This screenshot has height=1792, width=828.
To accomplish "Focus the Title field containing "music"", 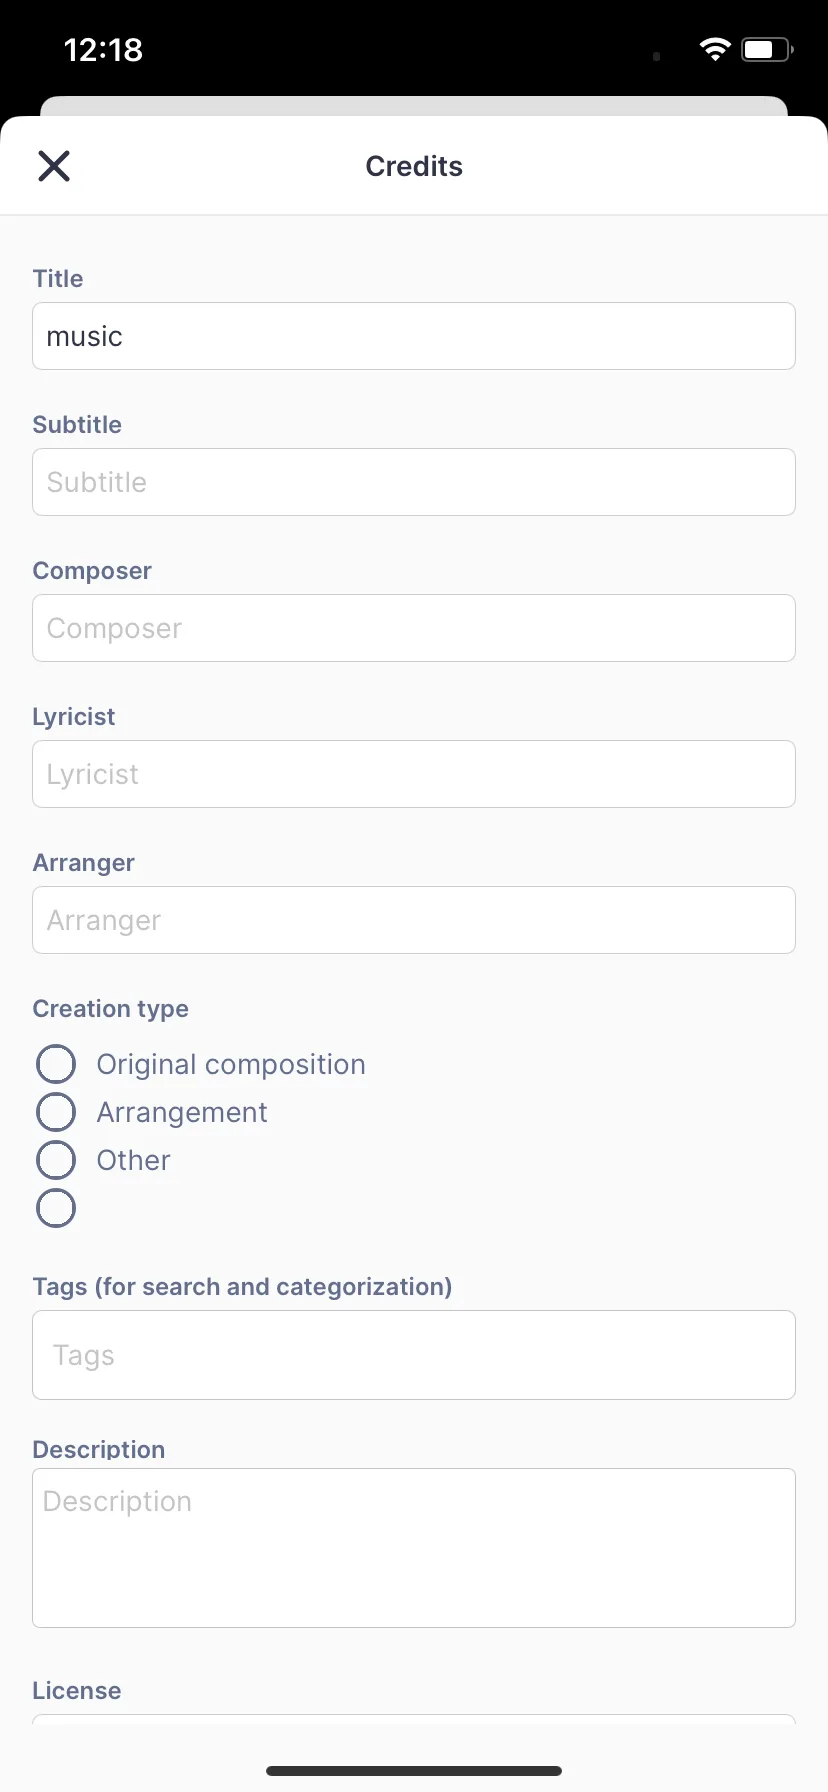I will 414,336.
